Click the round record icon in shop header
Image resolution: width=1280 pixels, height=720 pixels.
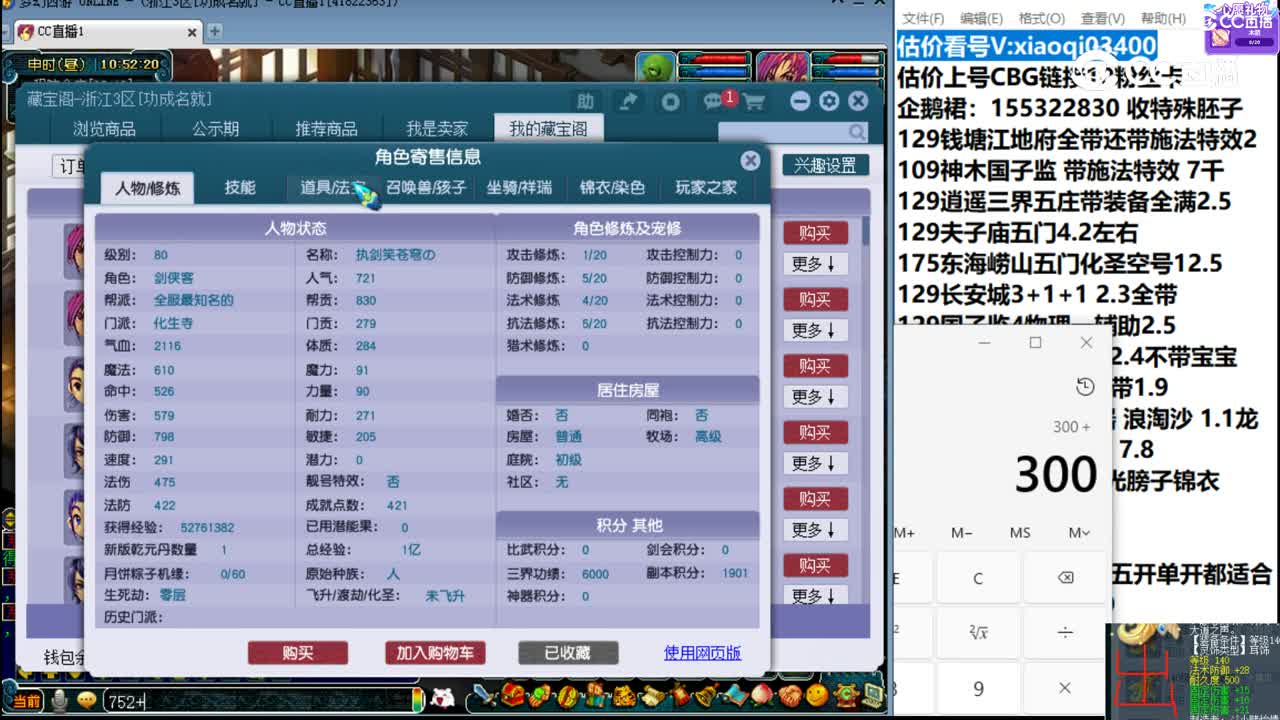point(670,101)
